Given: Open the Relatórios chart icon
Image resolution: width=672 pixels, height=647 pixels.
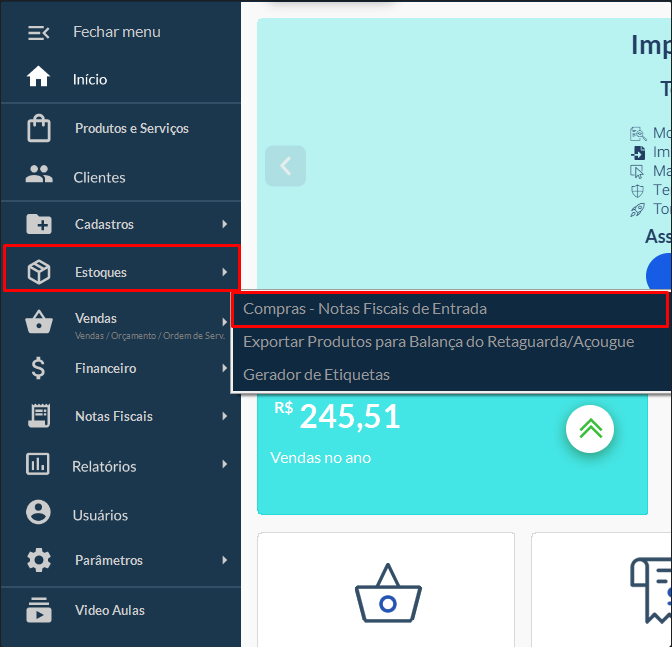Looking at the screenshot, I should pyautogui.click(x=38, y=465).
